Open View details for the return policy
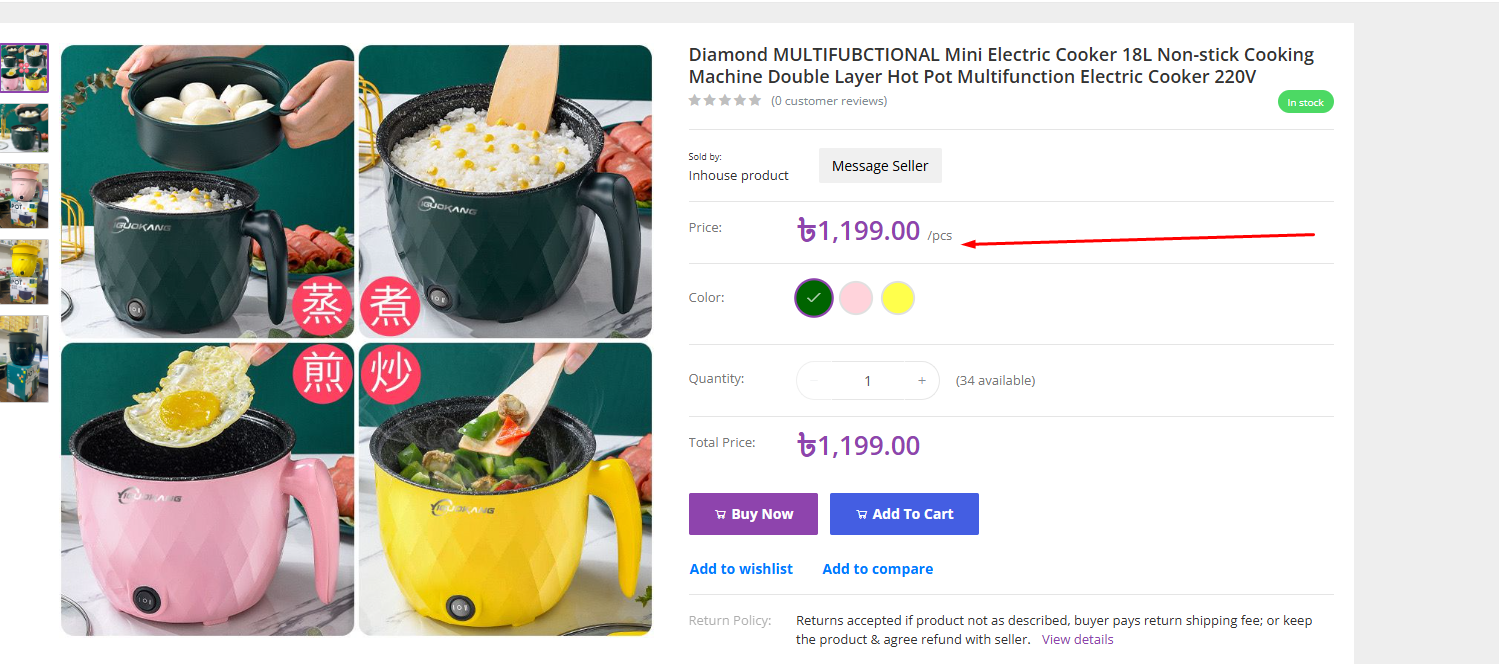This screenshot has width=1499, height=664. pyautogui.click(x=1077, y=639)
